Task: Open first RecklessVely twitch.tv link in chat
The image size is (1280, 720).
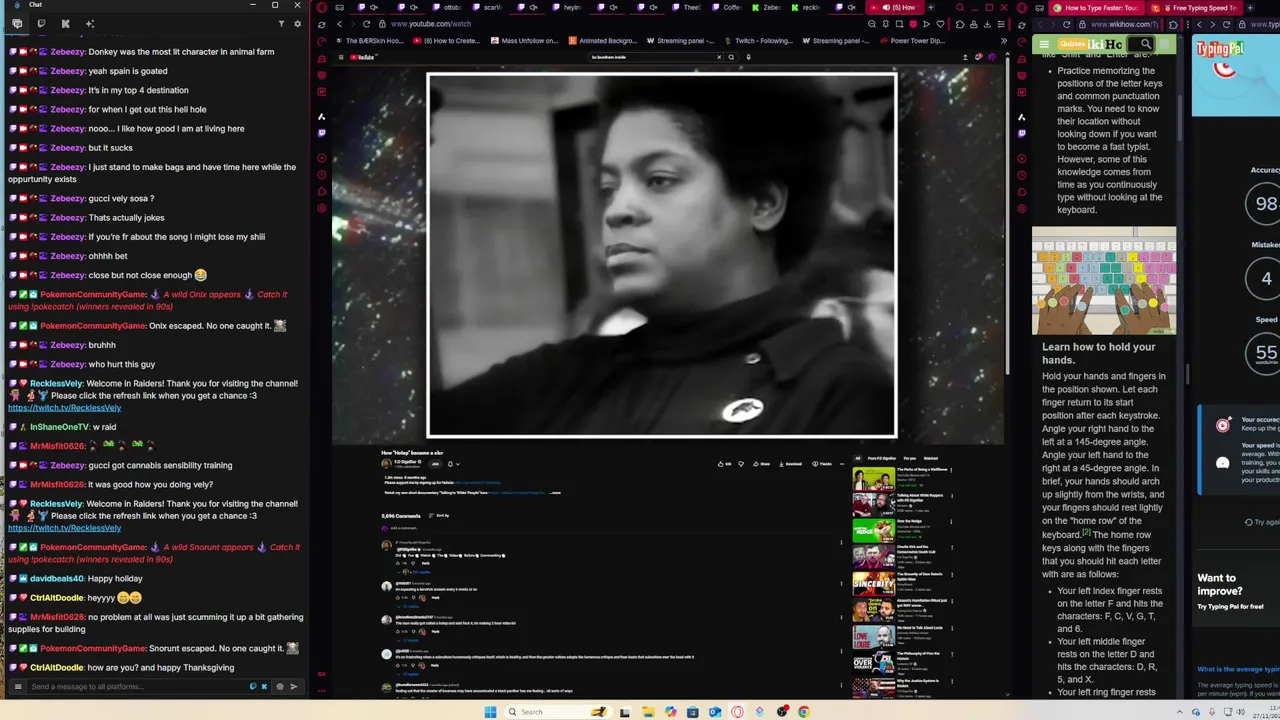Action: tap(64, 408)
